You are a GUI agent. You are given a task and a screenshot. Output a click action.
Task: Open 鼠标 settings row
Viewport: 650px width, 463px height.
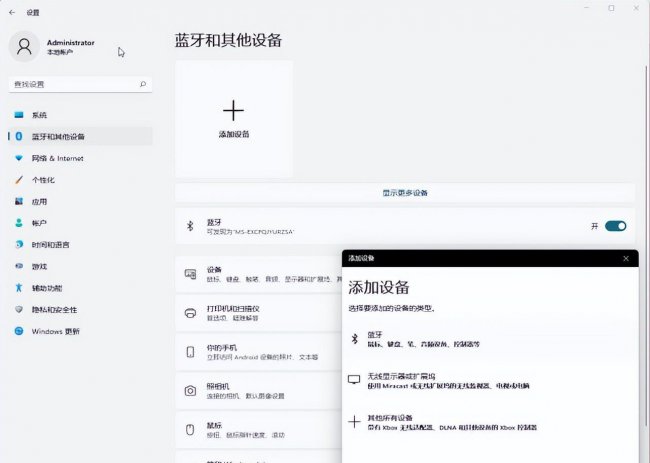click(x=259, y=430)
